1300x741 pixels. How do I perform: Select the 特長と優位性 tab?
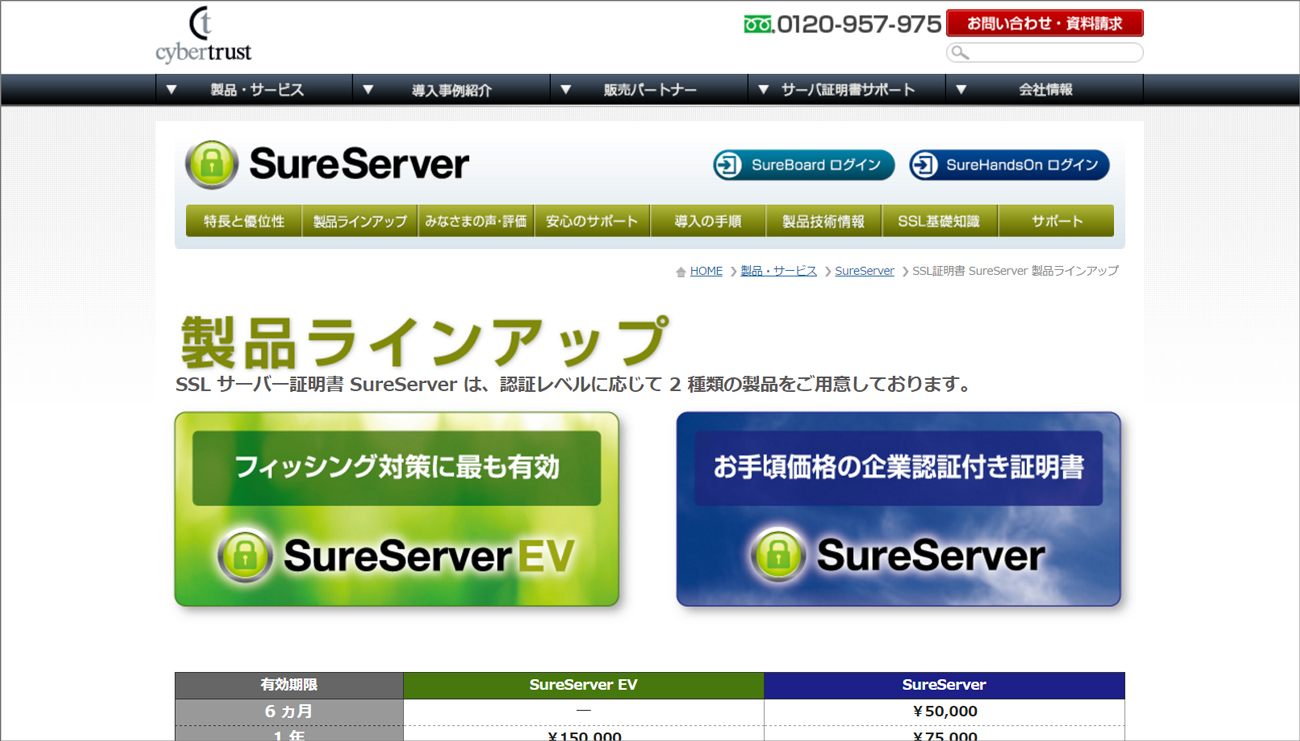coord(244,221)
